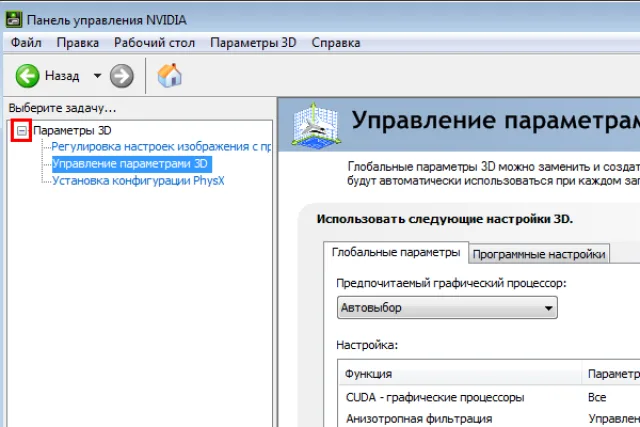Open the Автовыбор graphics processor dropdown

coord(447,307)
